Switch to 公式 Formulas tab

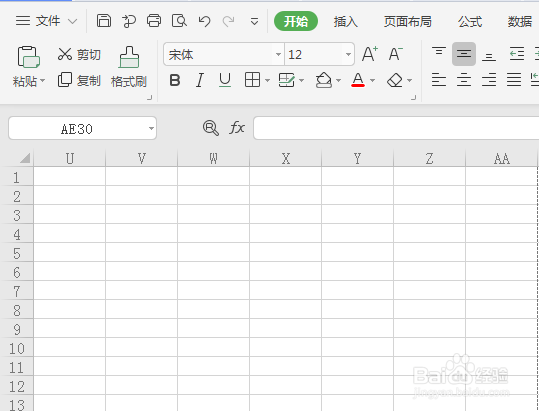[470, 22]
